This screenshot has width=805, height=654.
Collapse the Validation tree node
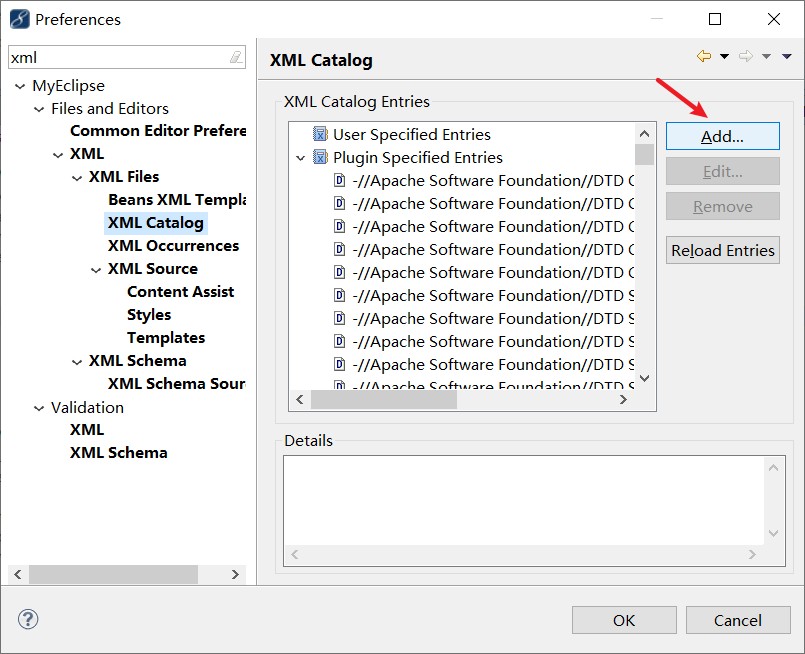[x=39, y=409]
